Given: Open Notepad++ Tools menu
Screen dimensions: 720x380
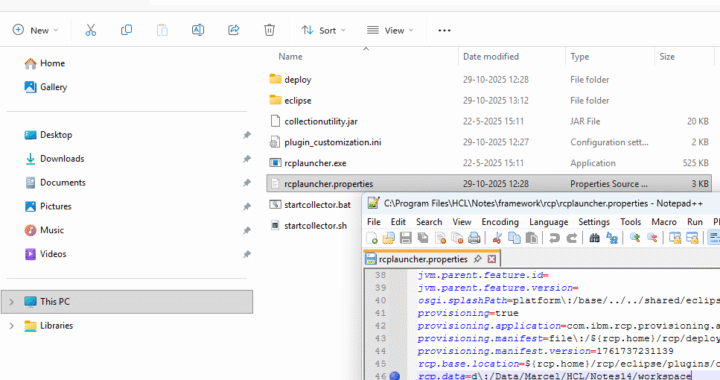Looking at the screenshot, I should (630, 222).
